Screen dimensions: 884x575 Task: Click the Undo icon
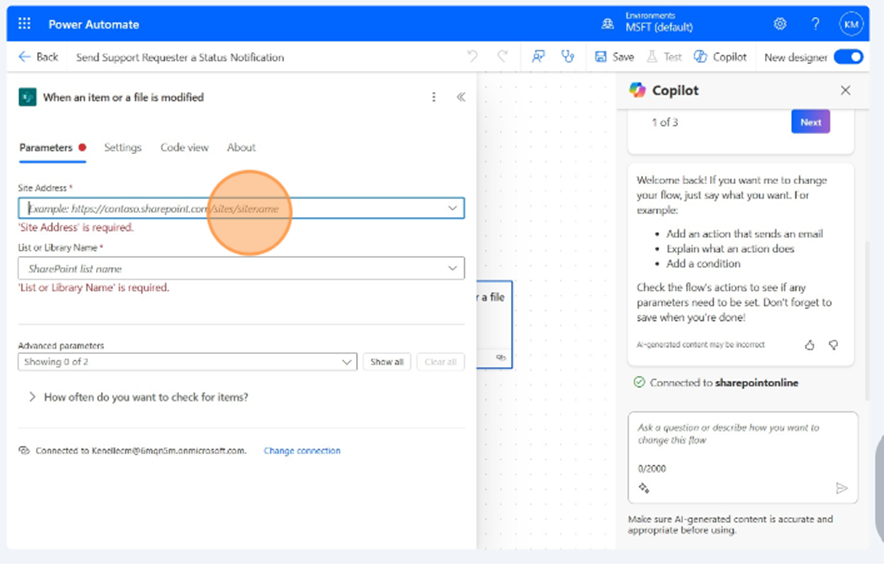[x=472, y=56]
